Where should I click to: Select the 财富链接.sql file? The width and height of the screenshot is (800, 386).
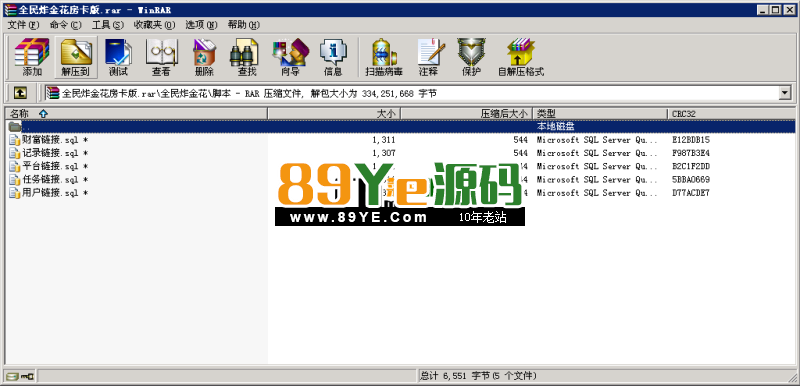point(49,140)
